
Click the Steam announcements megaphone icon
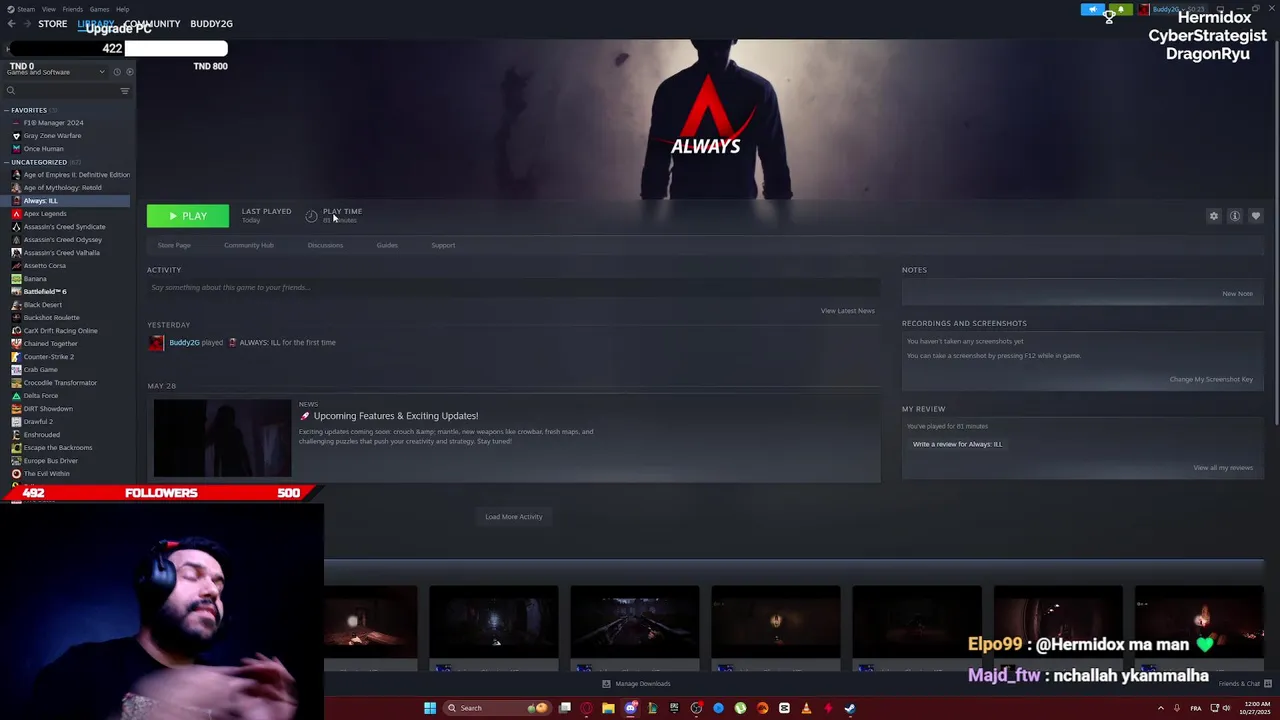coord(1093,10)
